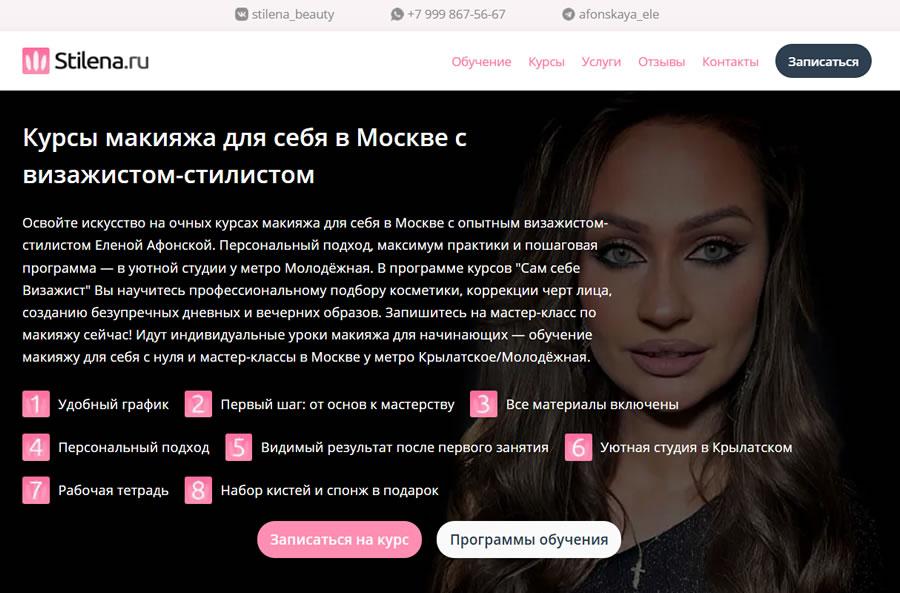Click the +7 999 867-56-67 phone link
Viewport: 900px width, 593px height.
(x=456, y=14)
